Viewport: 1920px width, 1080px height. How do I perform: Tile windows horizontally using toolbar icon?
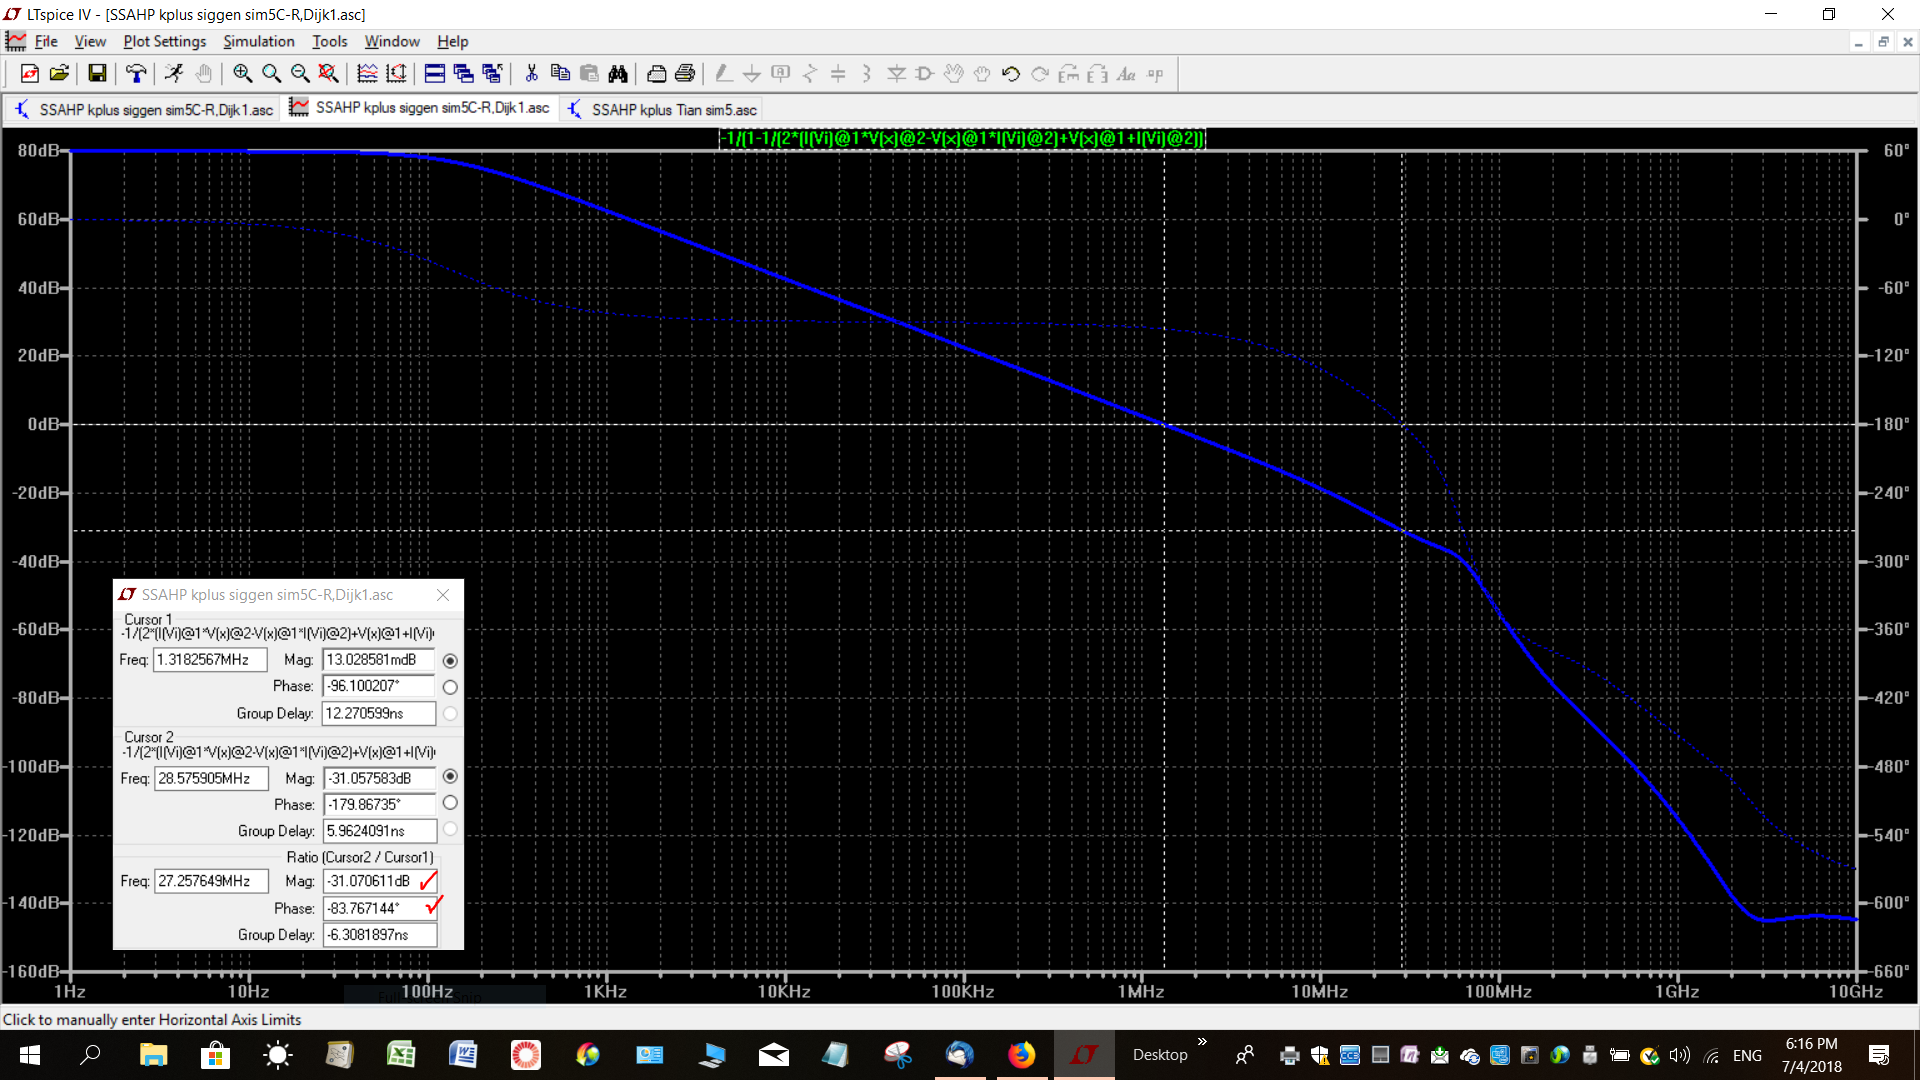point(435,73)
